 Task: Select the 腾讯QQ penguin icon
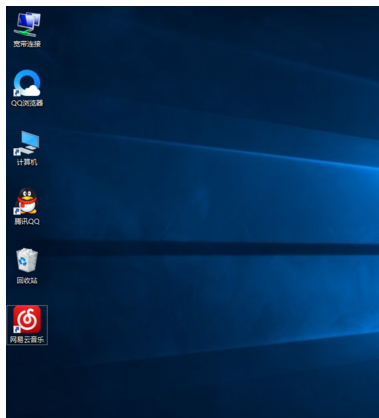point(27,201)
